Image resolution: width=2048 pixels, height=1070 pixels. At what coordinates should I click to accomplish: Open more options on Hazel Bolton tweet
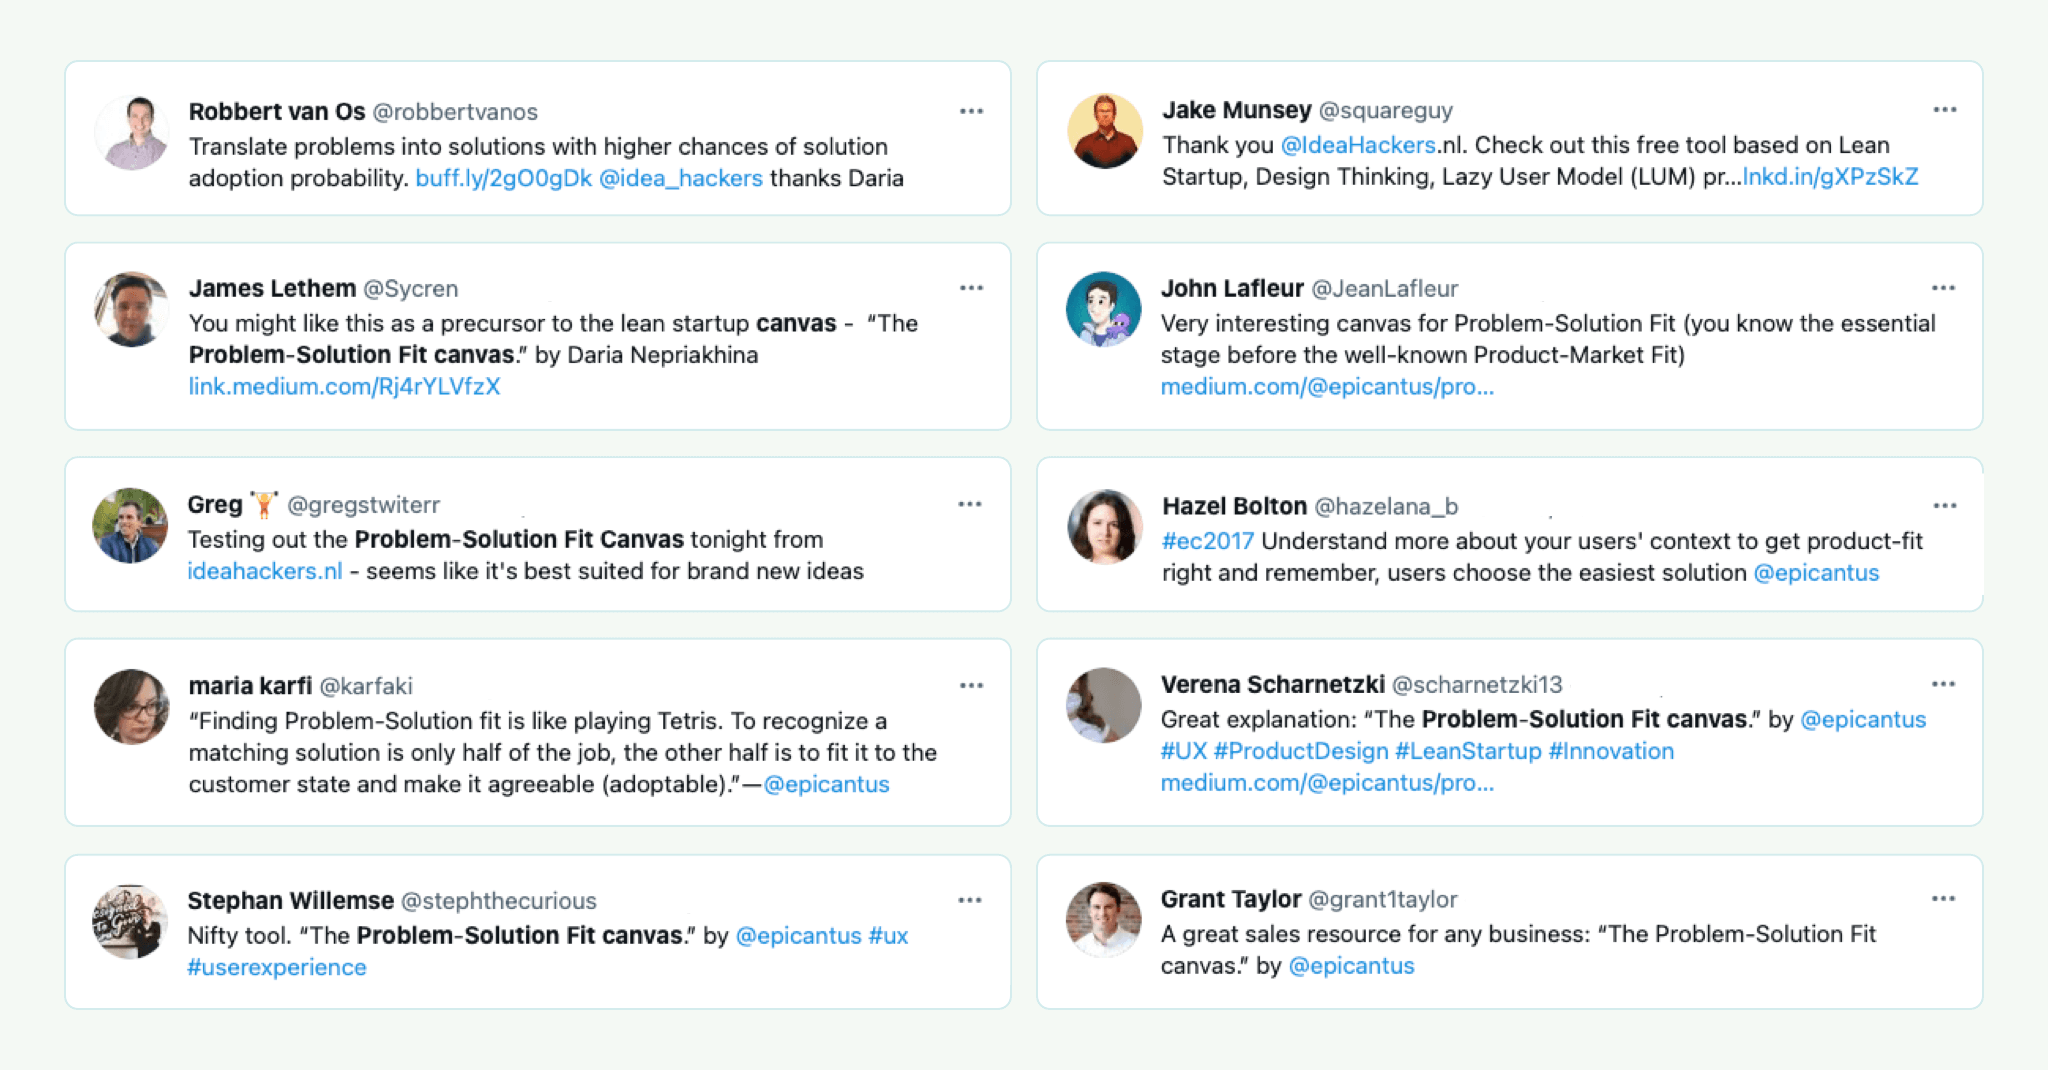click(1944, 505)
